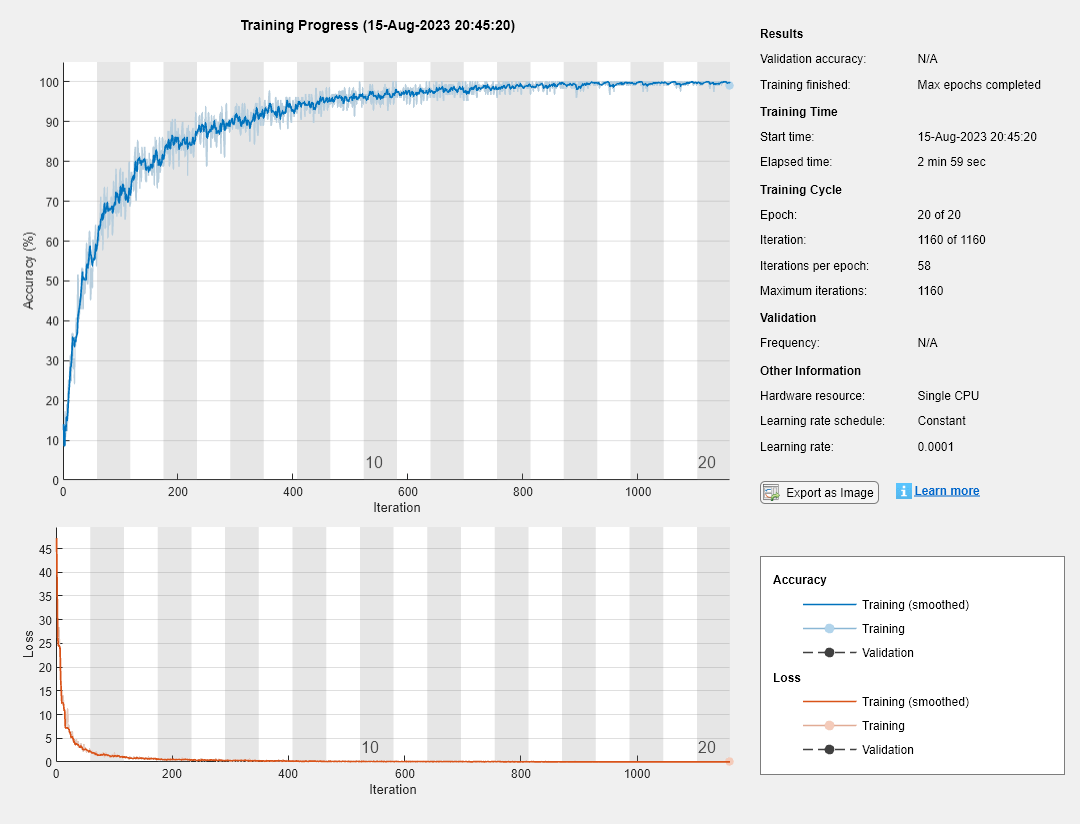Click the peach Loss Training legend marker

tap(829, 726)
